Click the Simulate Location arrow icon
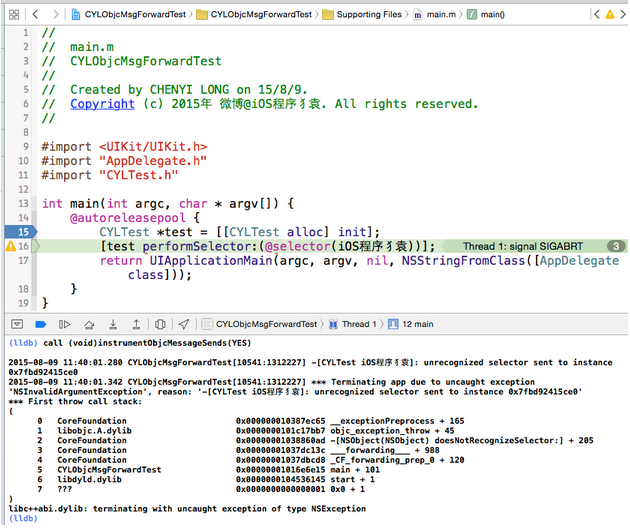The height and width of the screenshot is (528, 630). (x=183, y=324)
